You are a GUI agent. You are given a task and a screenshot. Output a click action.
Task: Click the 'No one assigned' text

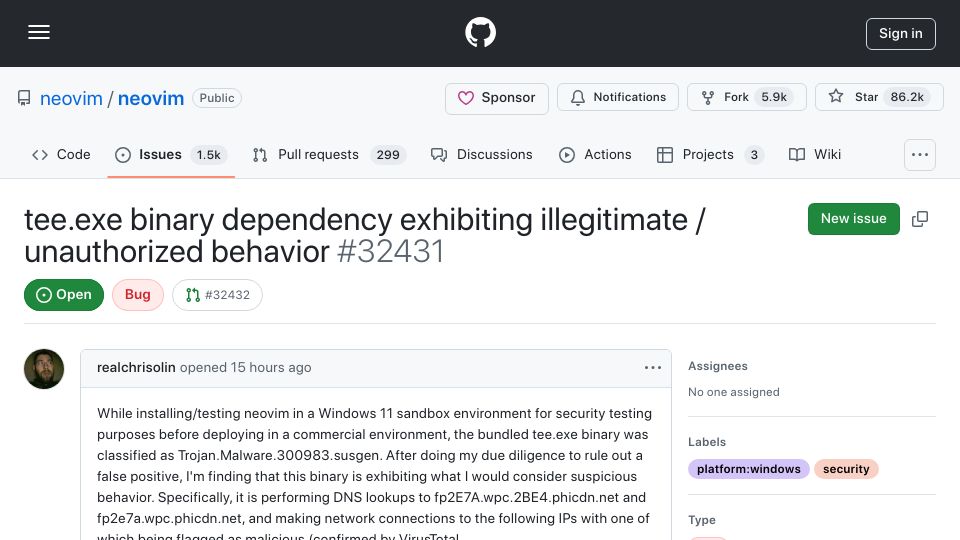733,392
